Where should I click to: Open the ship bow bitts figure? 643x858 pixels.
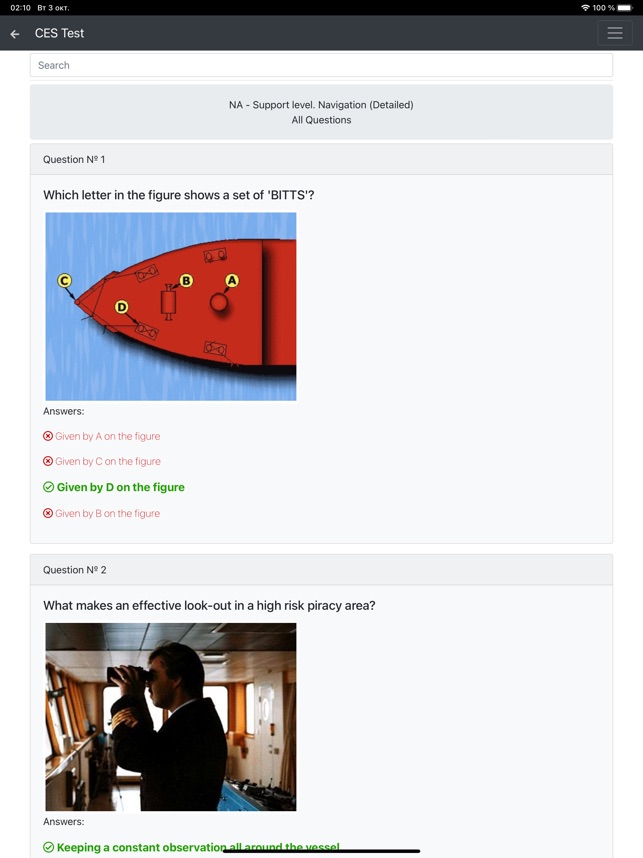171,306
